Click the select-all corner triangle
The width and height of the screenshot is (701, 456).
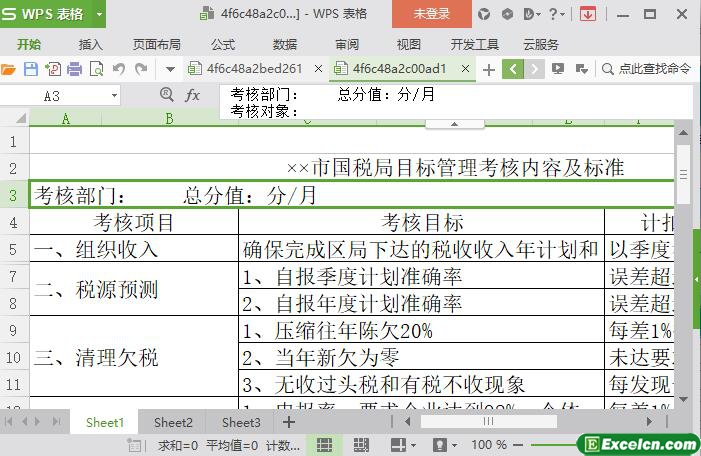[21, 118]
